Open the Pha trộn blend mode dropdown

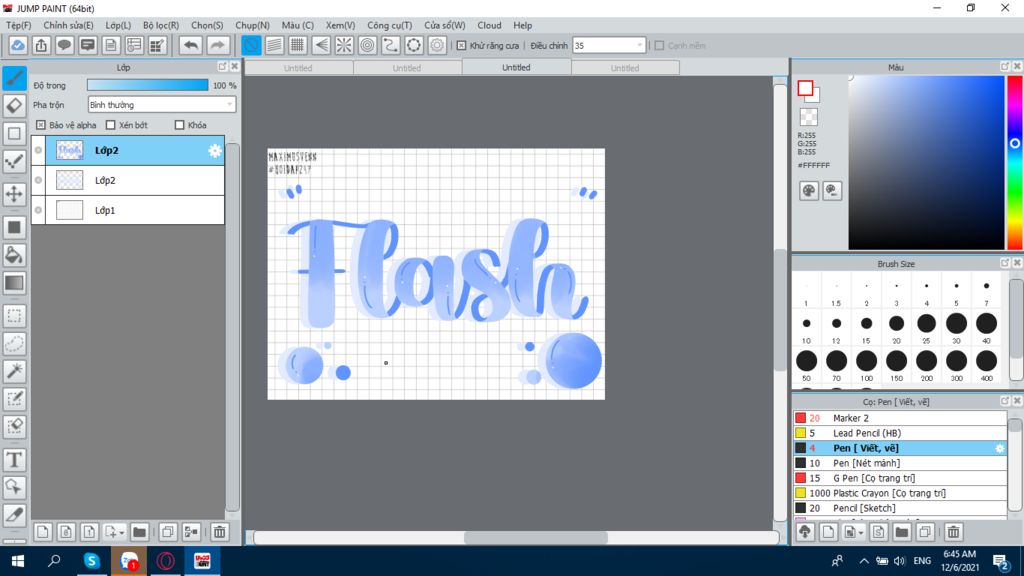(x=161, y=104)
